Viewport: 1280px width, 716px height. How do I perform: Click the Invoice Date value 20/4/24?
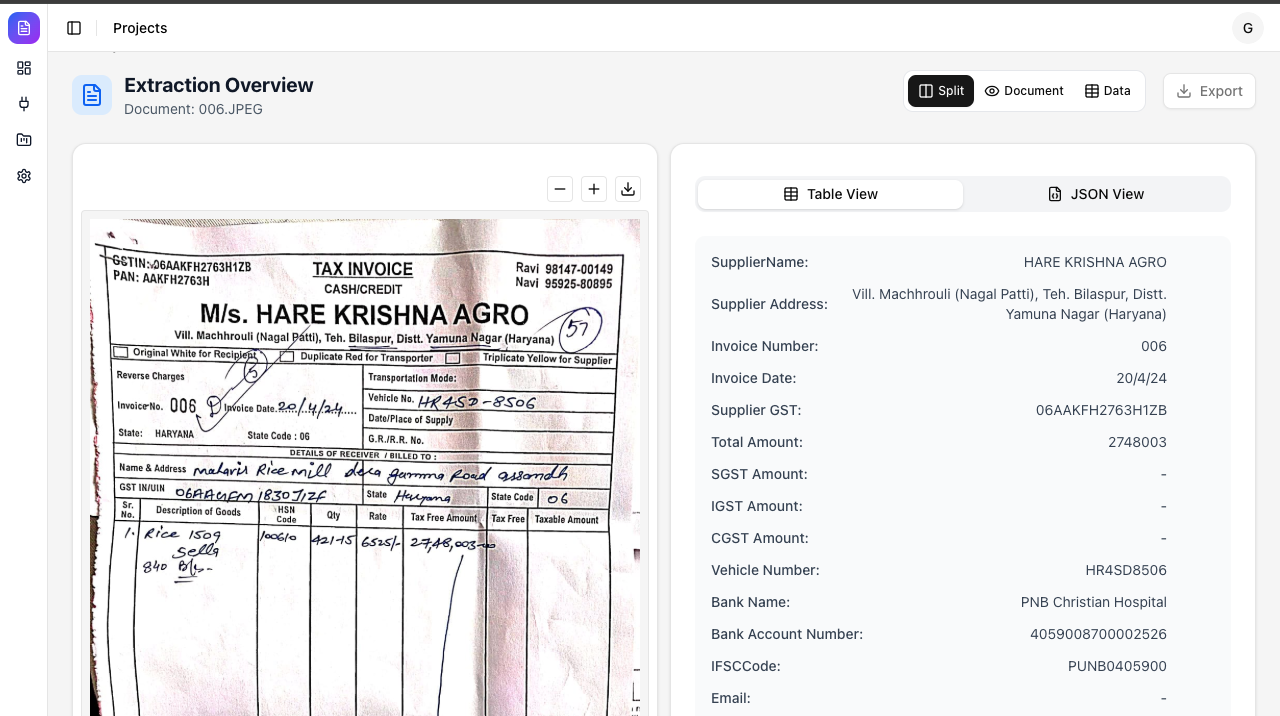pyautogui.click(x=1142, y=378)
